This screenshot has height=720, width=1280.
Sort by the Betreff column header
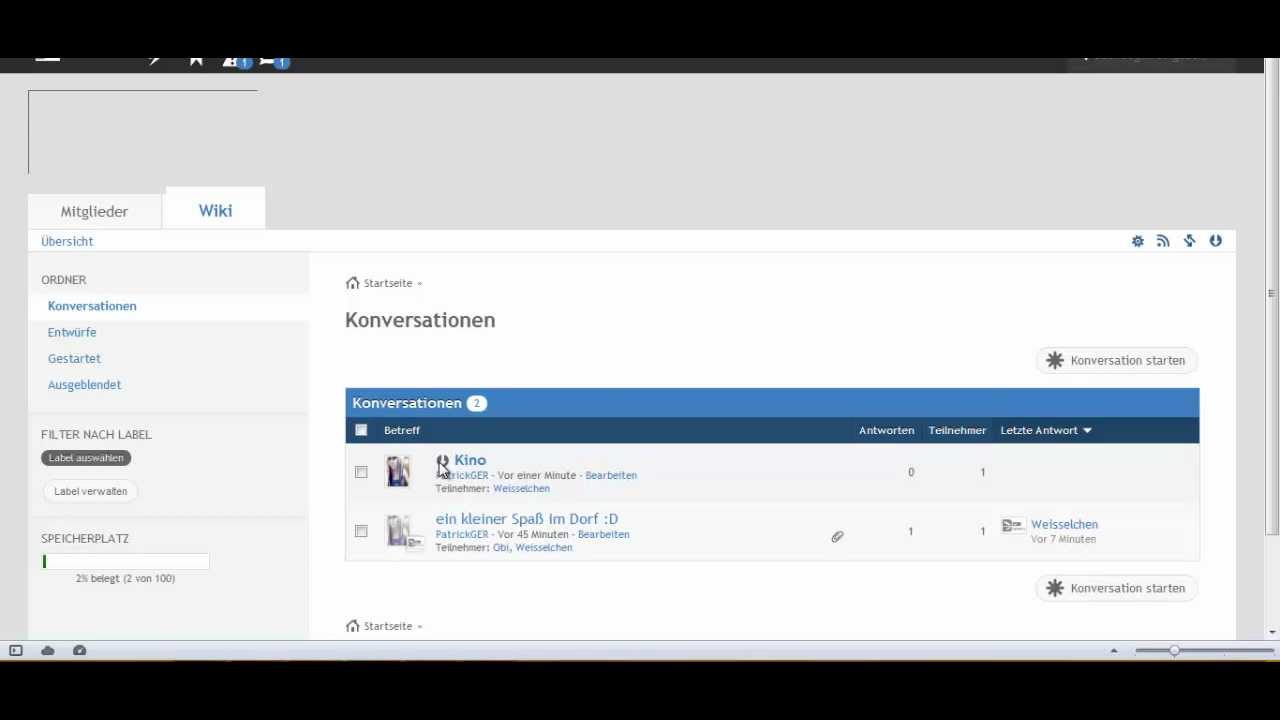pyautogui.click(x=402, y=430)
